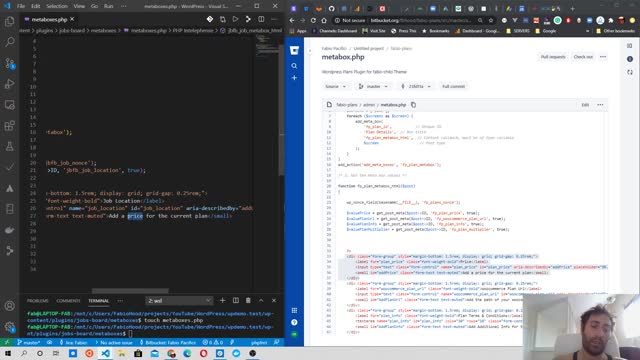The width and height of the screenshot is (640, 360).
Task: Maximize terminal panel with chevron up
Action: (x=261, y=300)
